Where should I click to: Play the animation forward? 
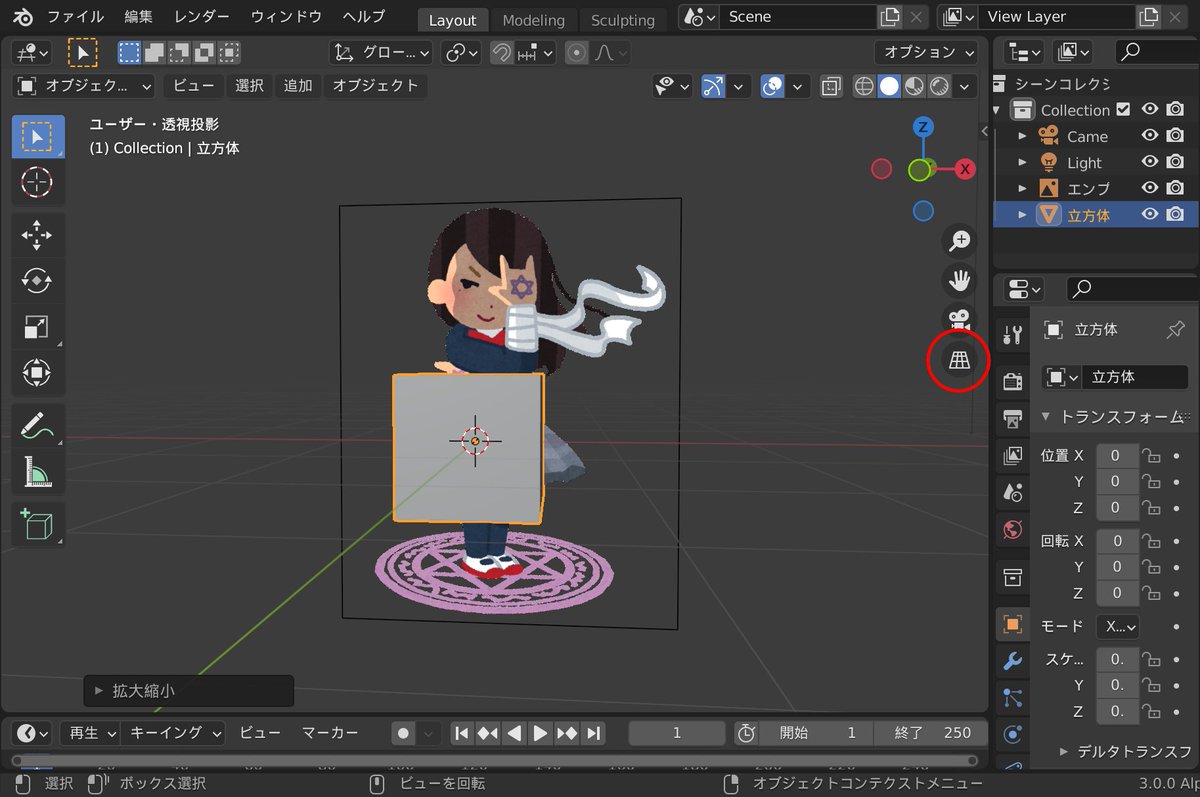540,733
